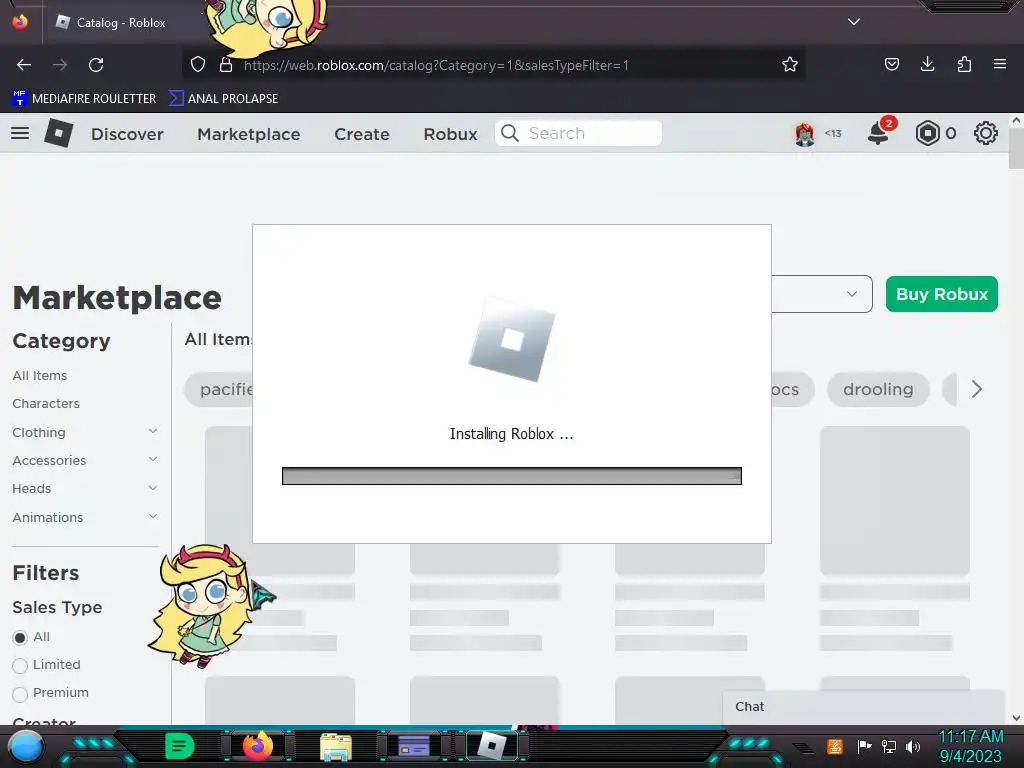The image size is (1024, 768).
Task: Open the Robux balance icon
Action: pos(927,133)
